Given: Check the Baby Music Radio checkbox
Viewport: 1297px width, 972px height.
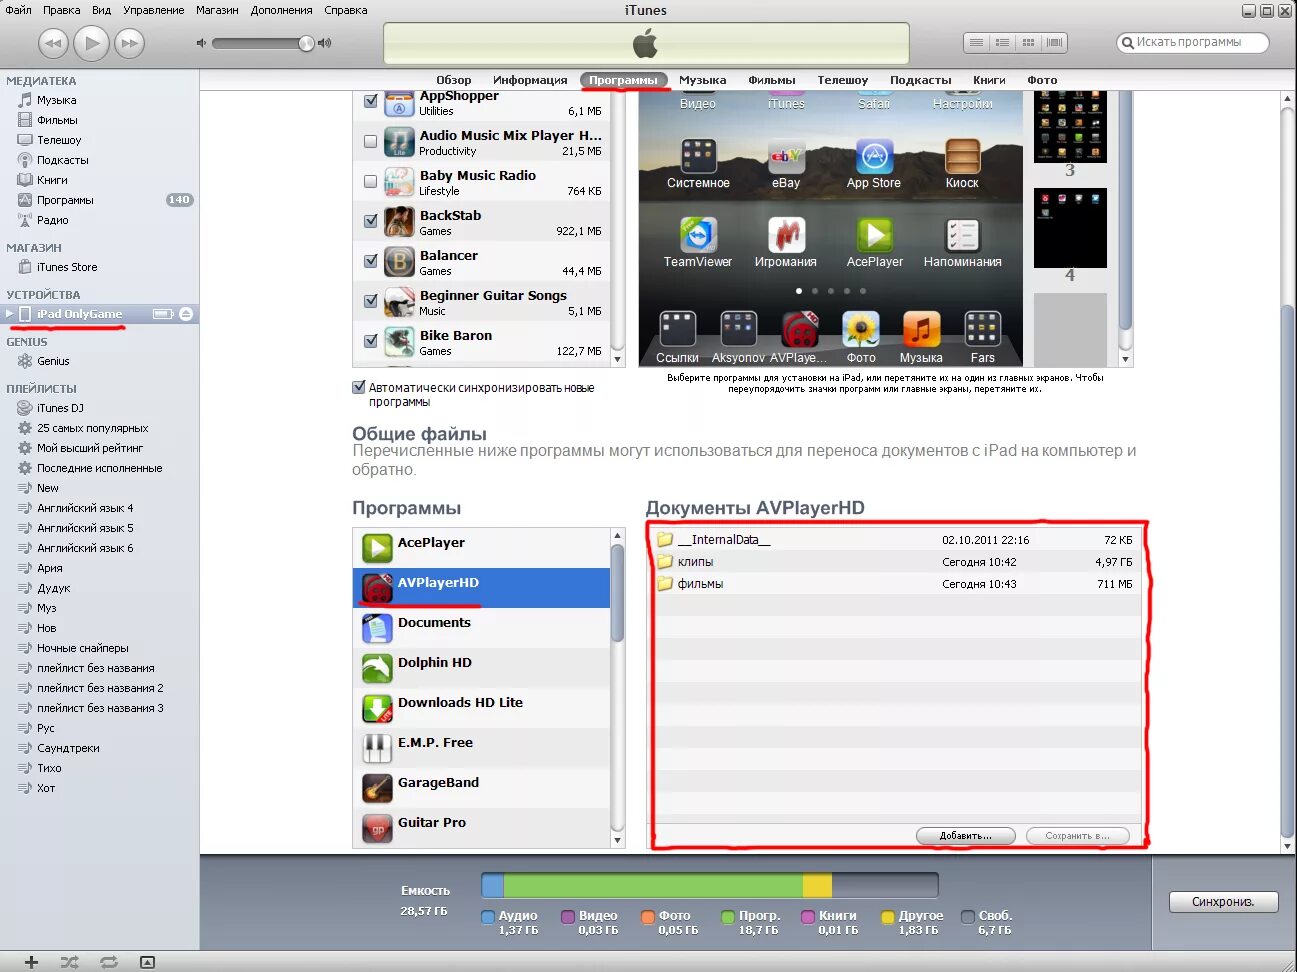Looking at the screenshot, I should [371, 181].
